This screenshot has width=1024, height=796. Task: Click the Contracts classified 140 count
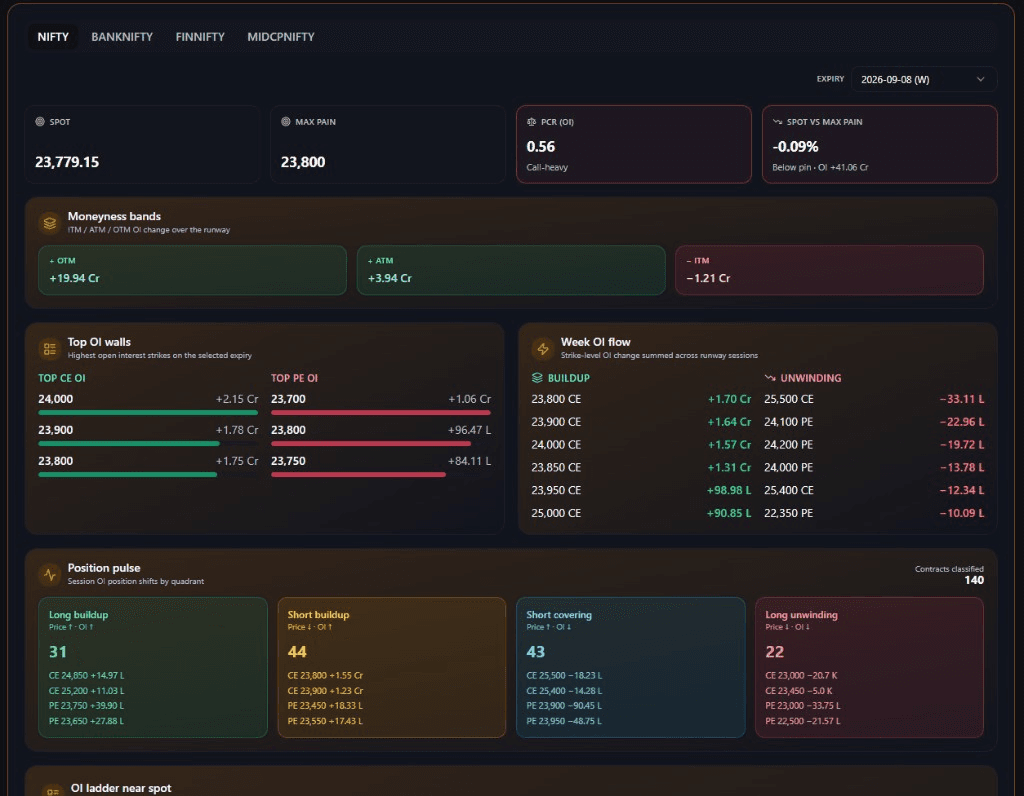point(974,580)
